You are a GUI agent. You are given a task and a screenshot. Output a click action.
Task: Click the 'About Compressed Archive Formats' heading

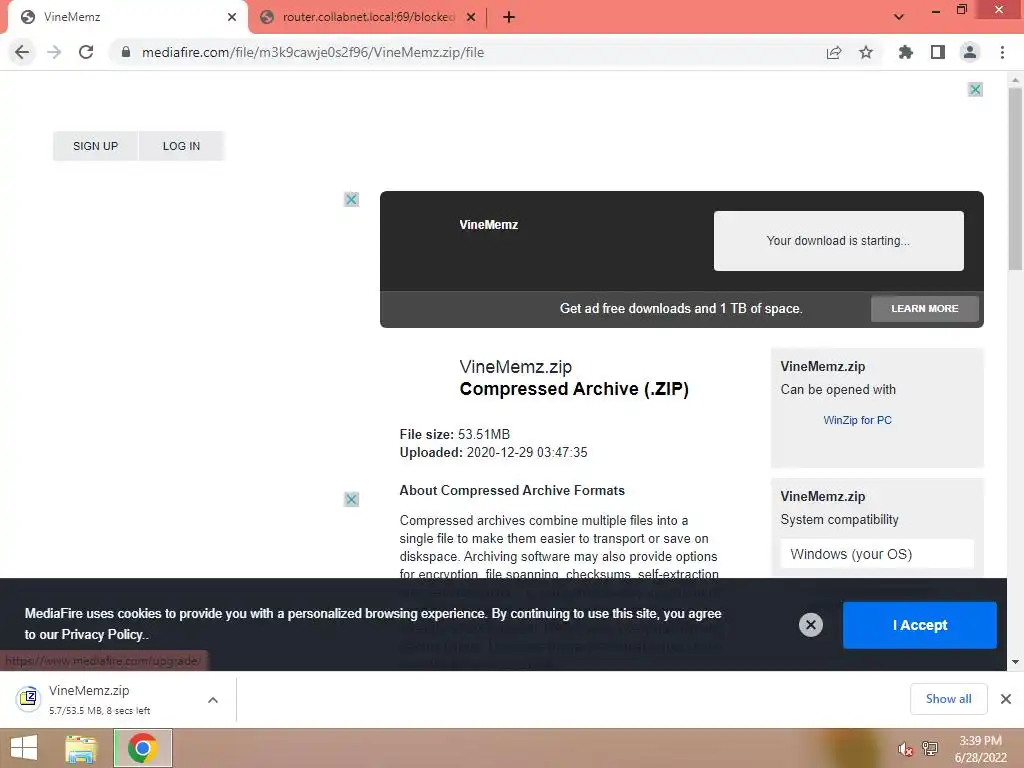pyautogui.click(x=512, y=490)
